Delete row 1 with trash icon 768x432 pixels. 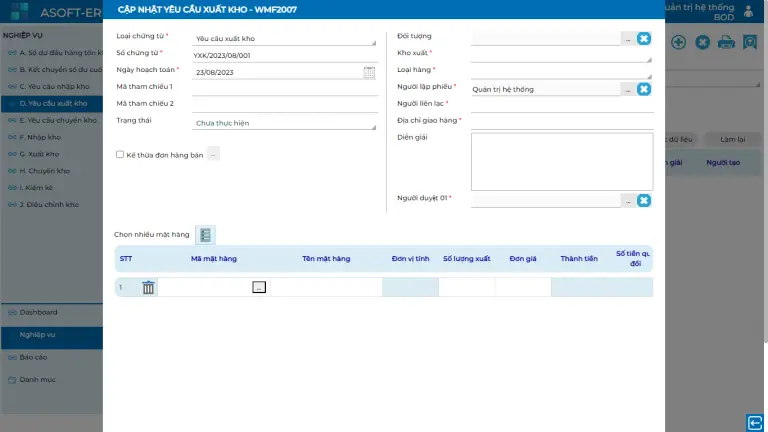tap(148, 288)
